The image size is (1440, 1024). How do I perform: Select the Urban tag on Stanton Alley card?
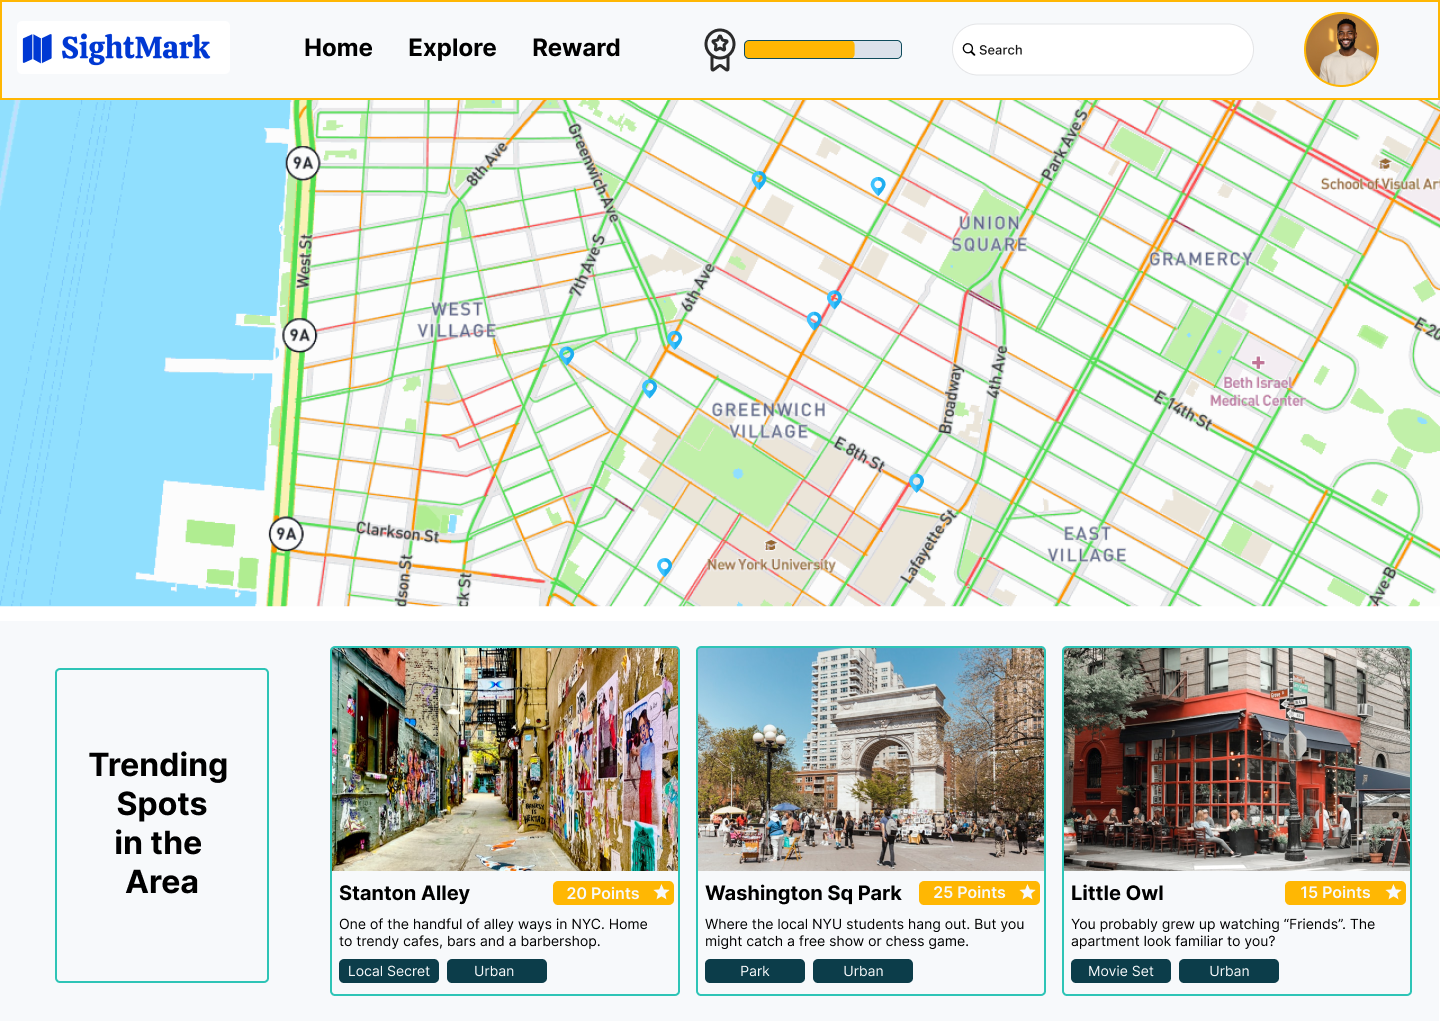coord(497,971)
